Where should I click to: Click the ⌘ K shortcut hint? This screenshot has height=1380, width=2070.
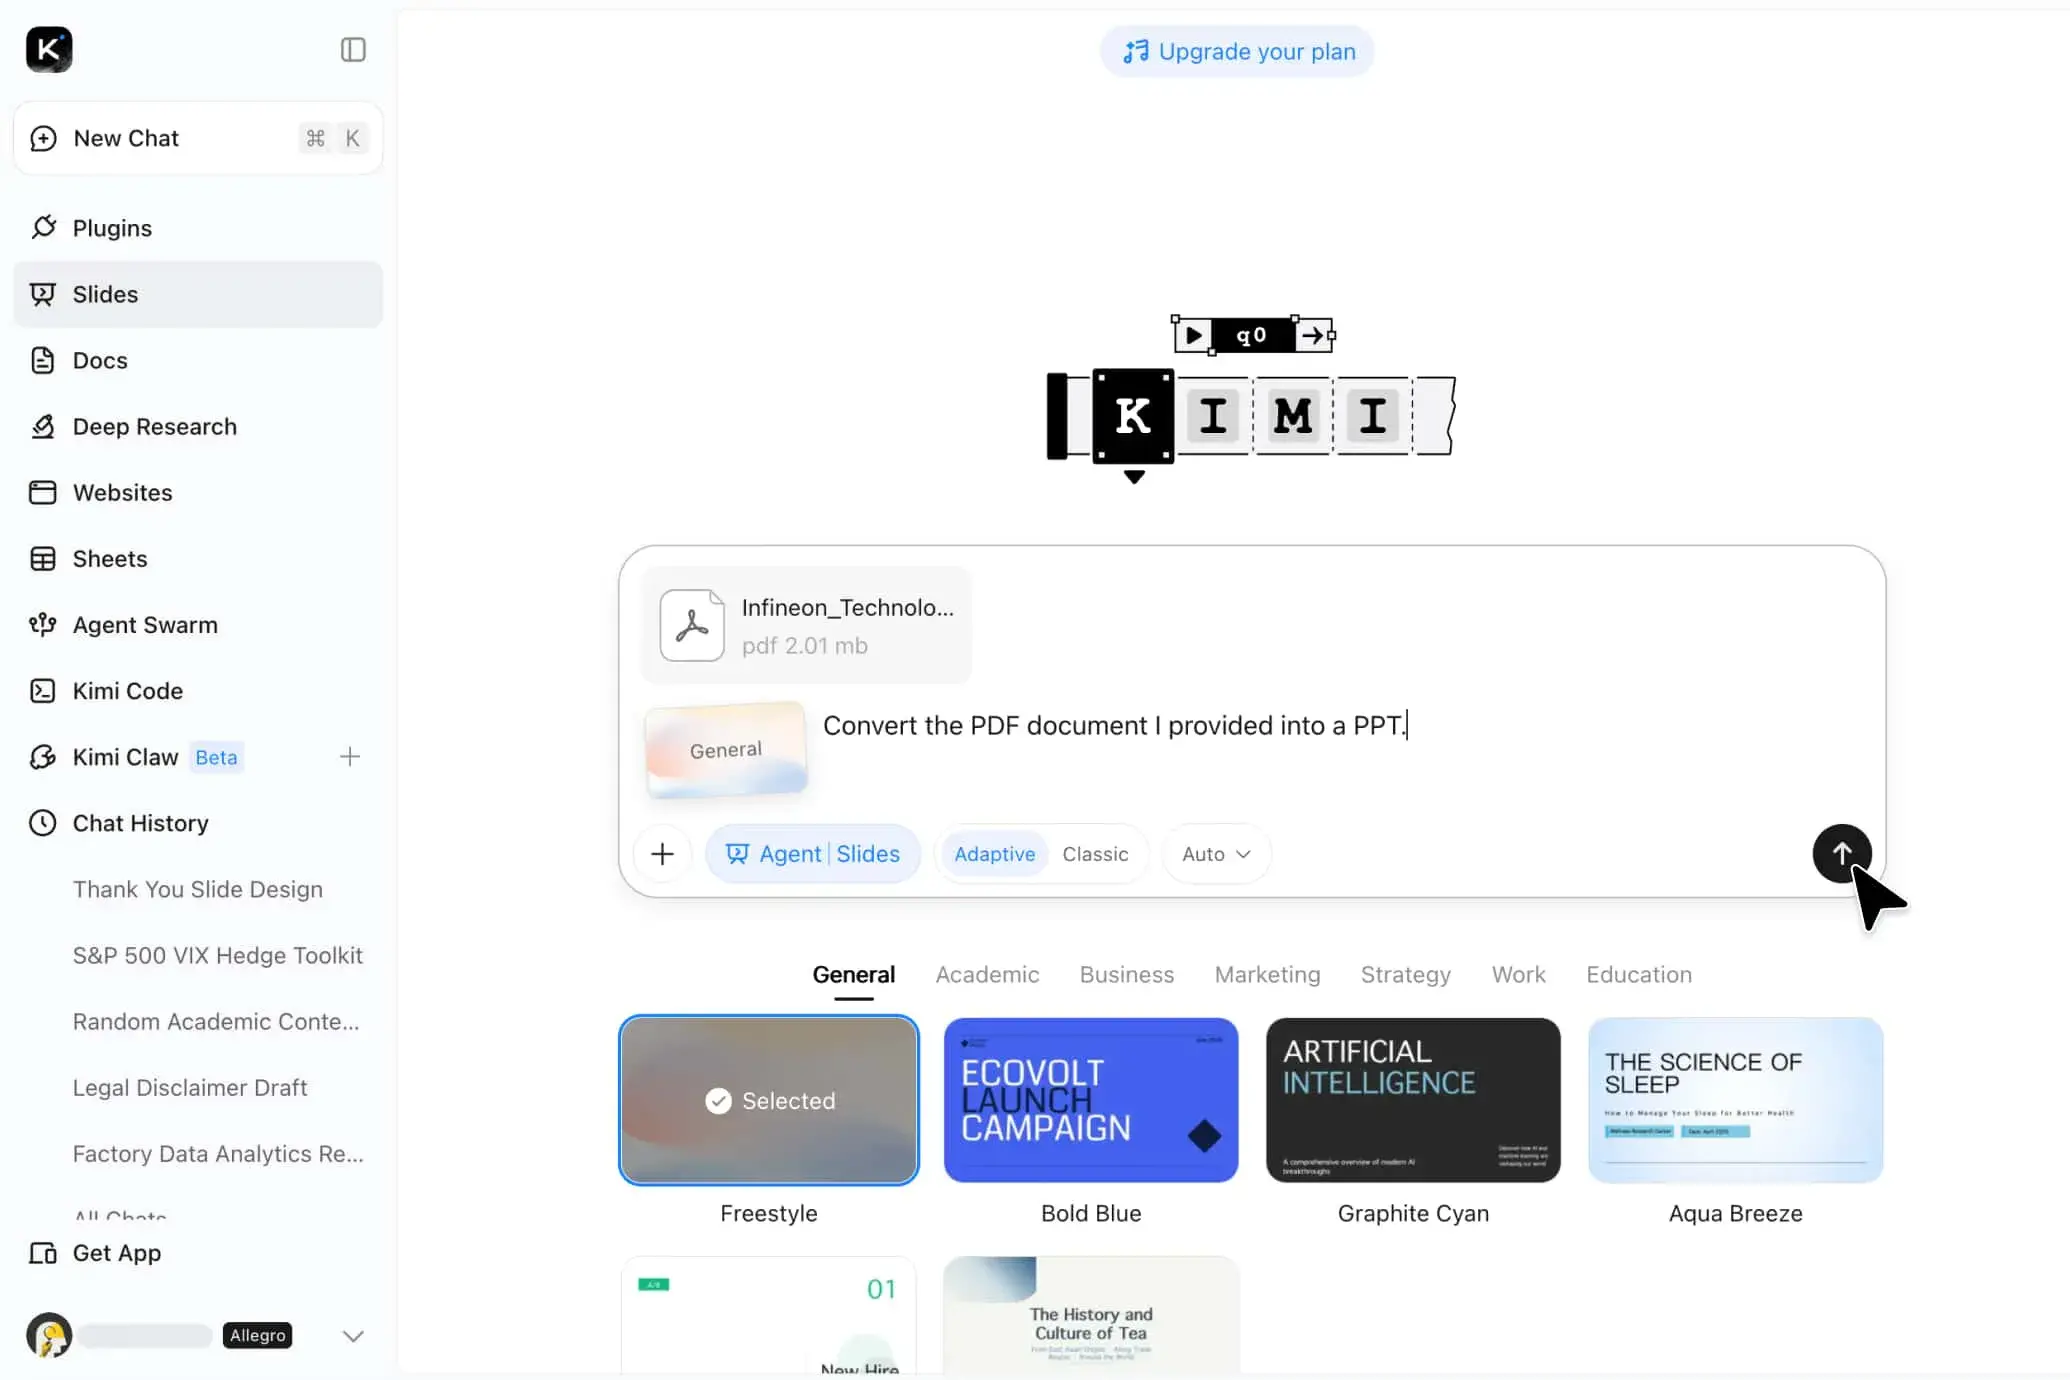click(x=334, y=138)
